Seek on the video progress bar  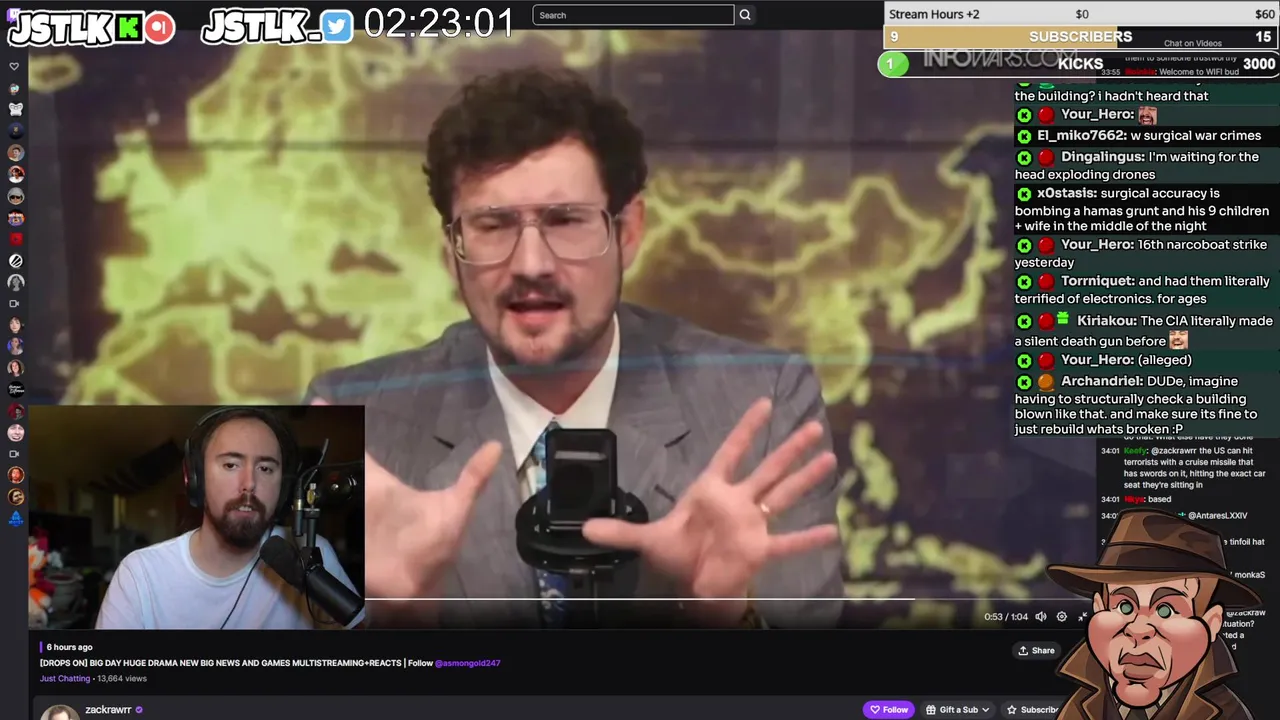[730, 599]
